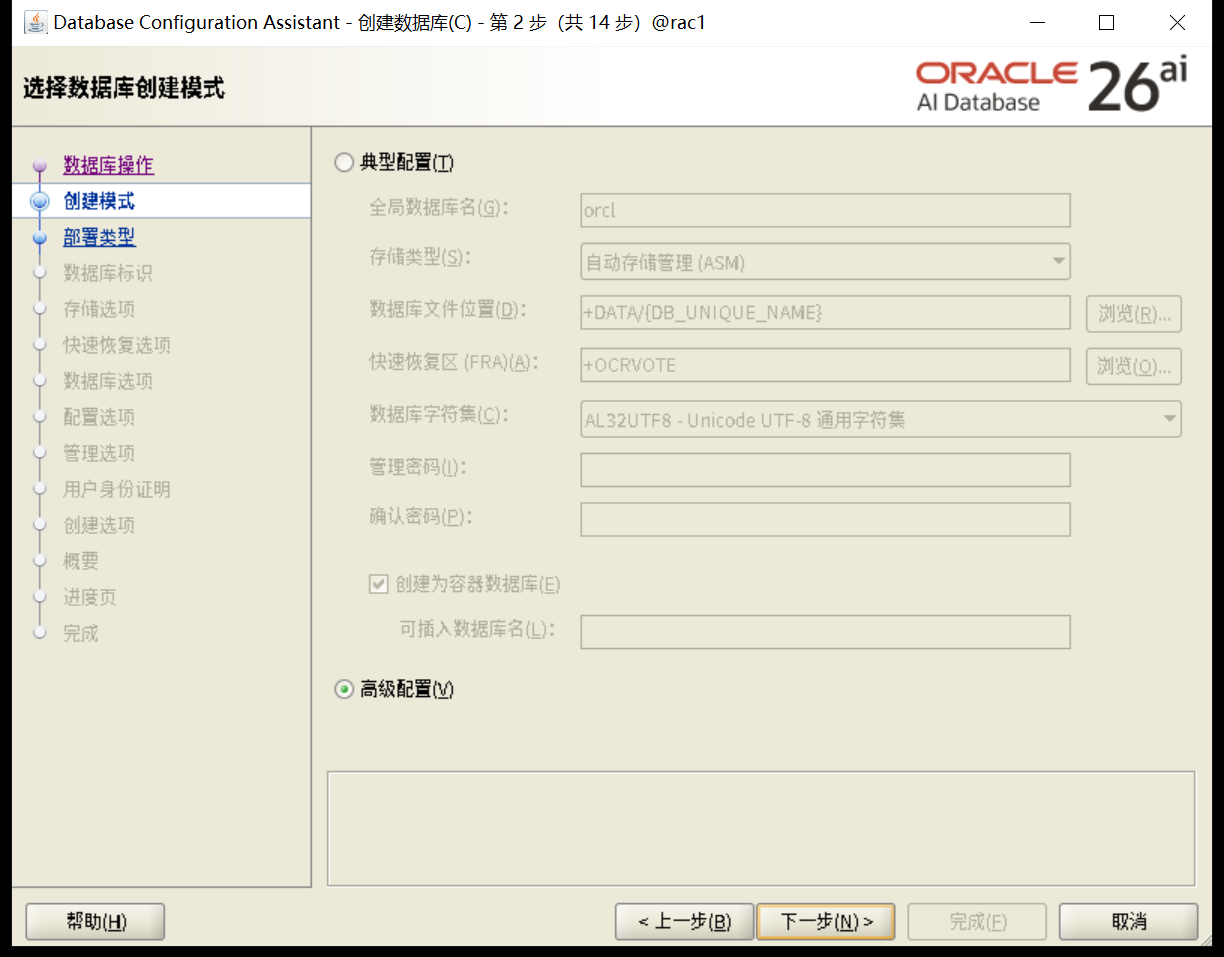This screenshot has height=957, width=1224.
Task: Go back with the 上一步(B) button
Action: pos(684,921)
